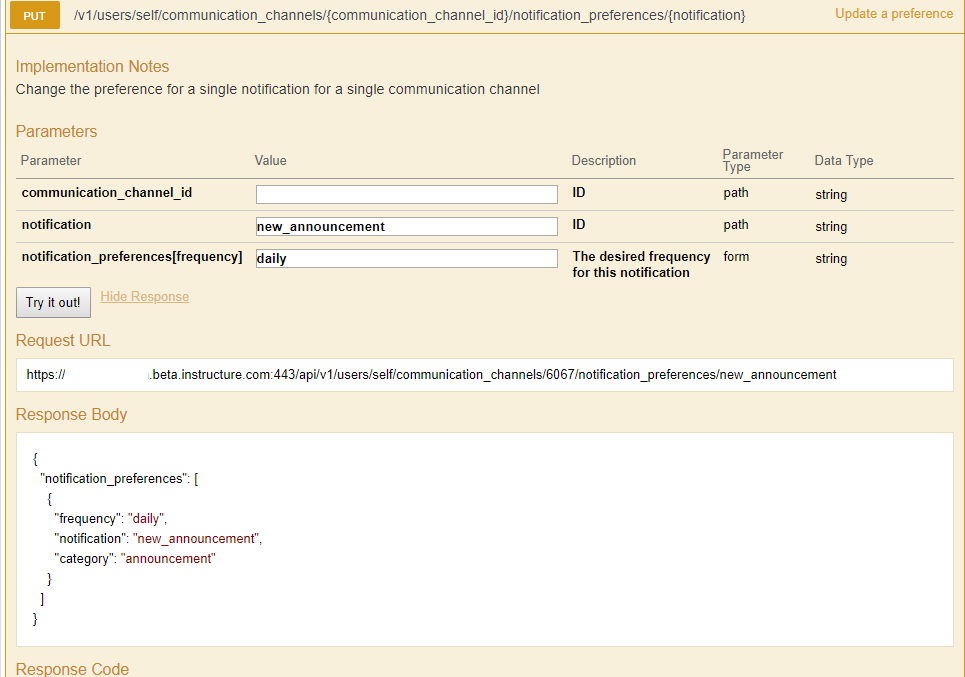Image resolution: width=965 pixels, height=677 pixels.
Task: Hide the response with Hide Response link
Action: click(x=144, y=297)
